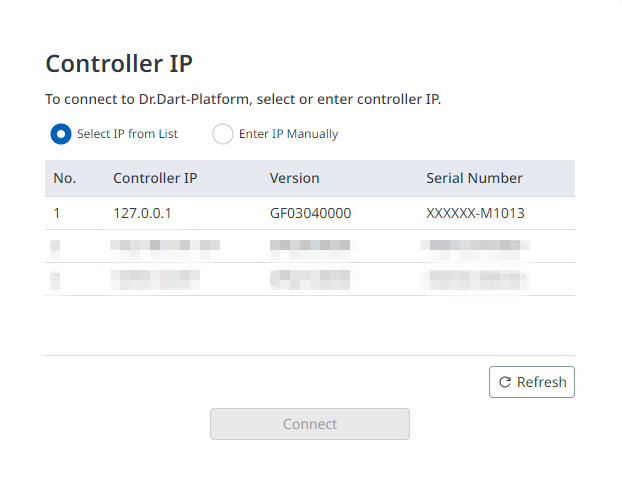
Task: Click the "Controller IP" column header
Action: pyautogui.click(x=155, y=178)
